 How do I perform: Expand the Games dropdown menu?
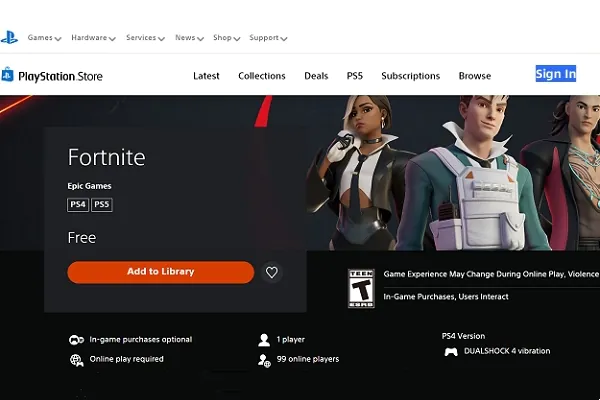(44, 38)
